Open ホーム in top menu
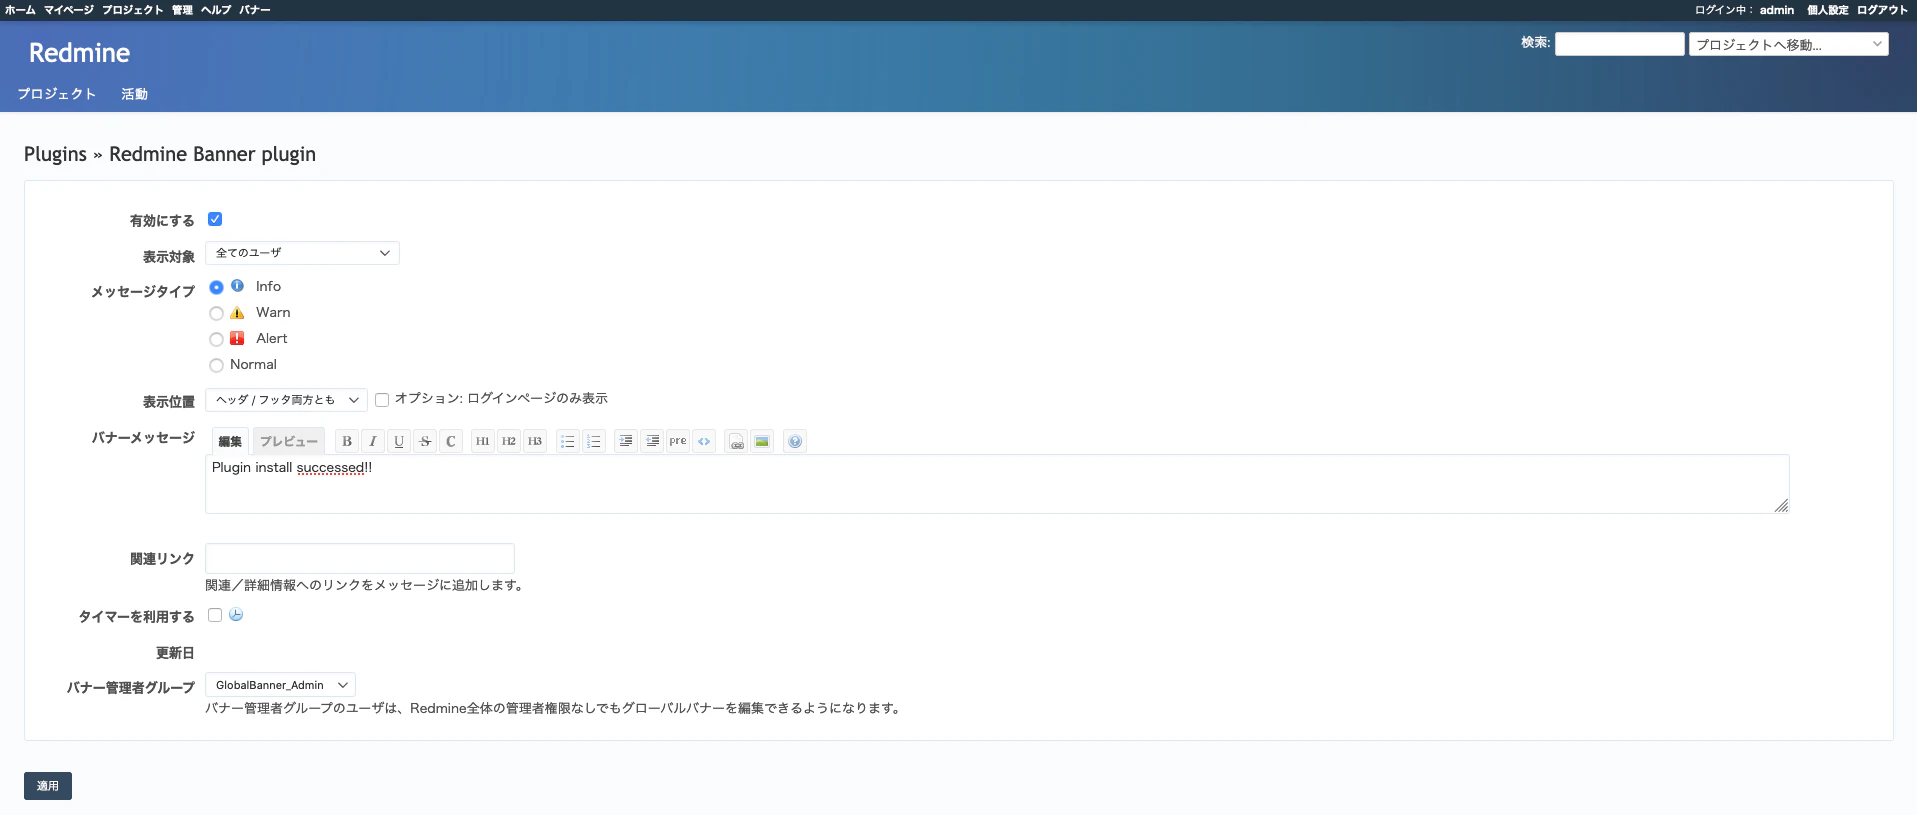 (20, 10)
